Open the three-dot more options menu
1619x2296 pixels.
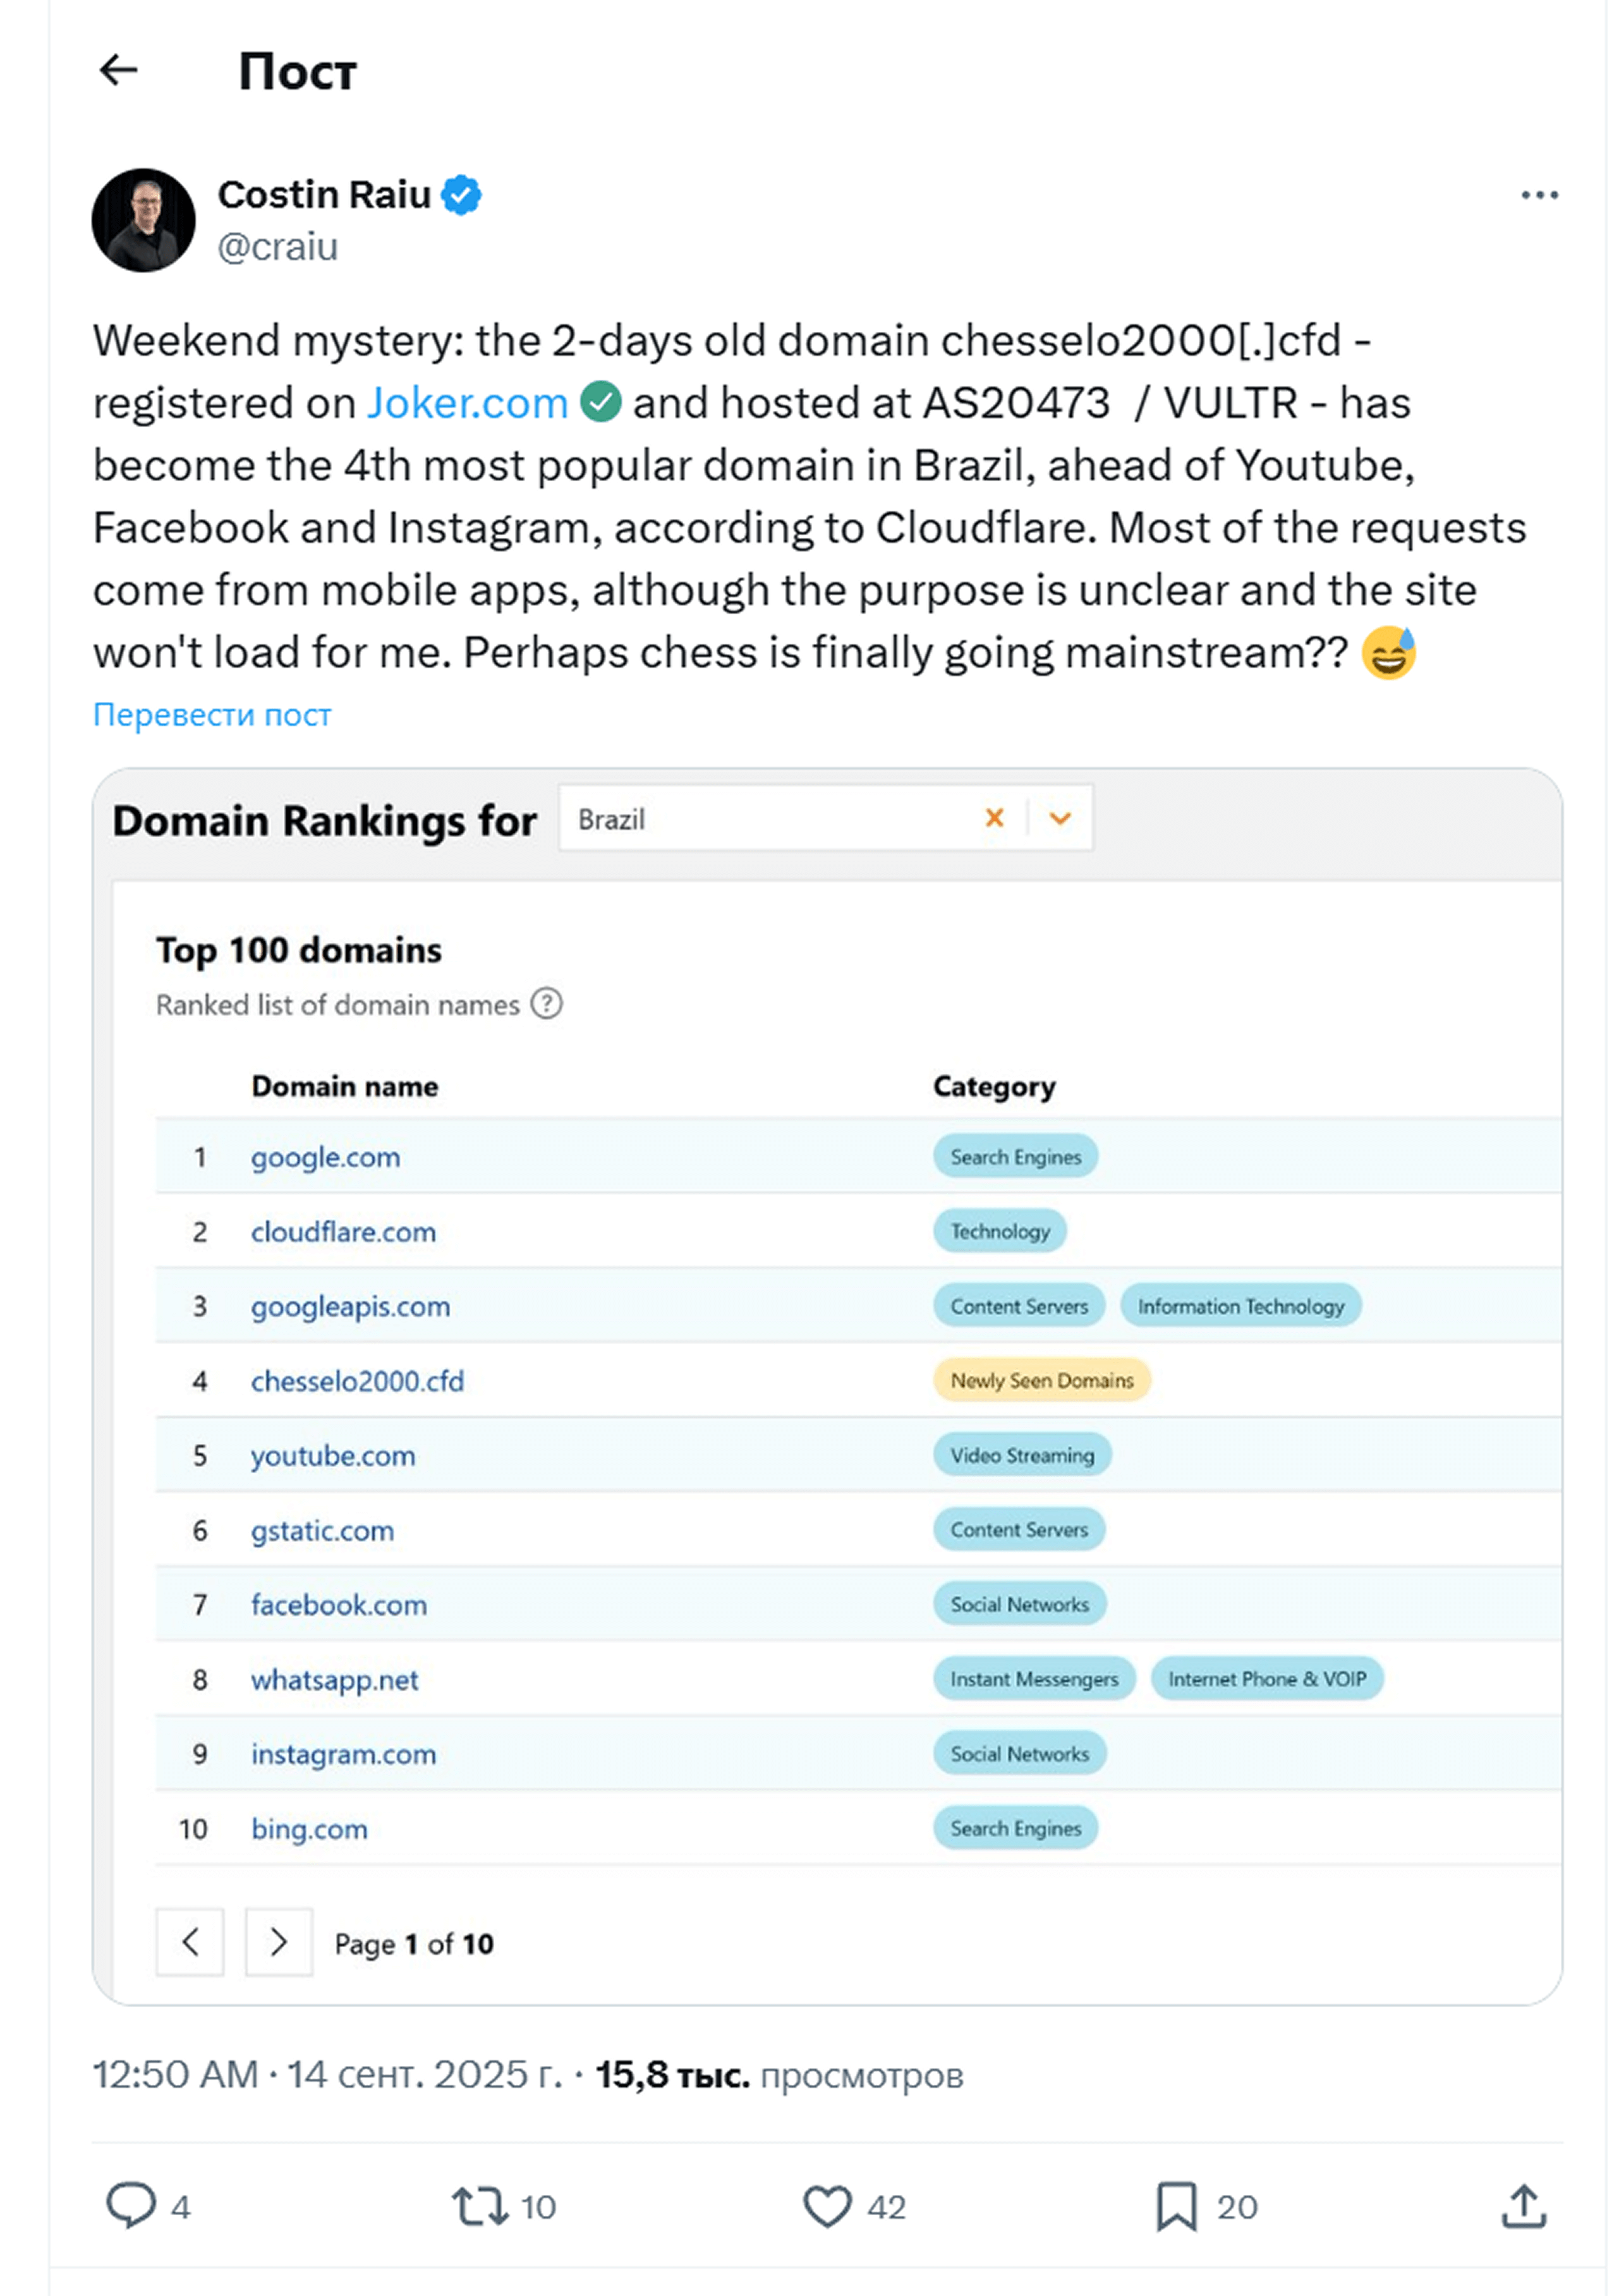tap(1539, 195)
